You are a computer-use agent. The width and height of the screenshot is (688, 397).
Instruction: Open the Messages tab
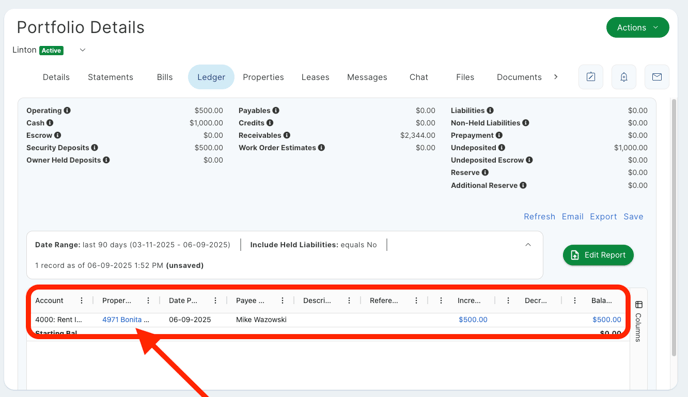click(x=367, y=77)
